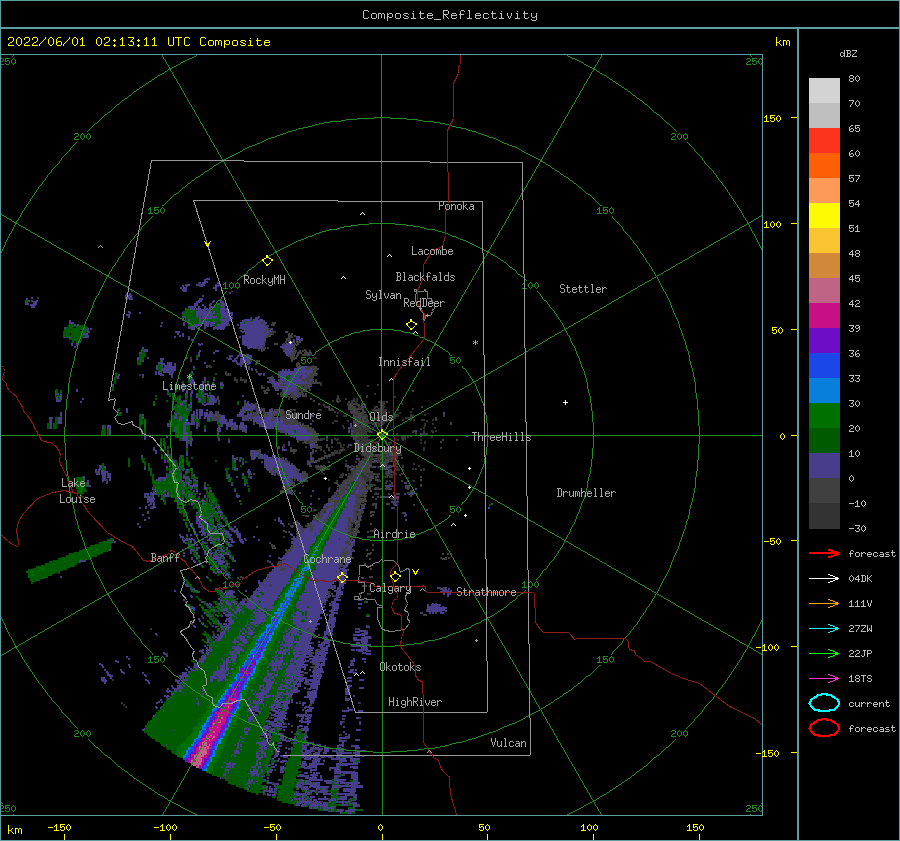The width and height of the screenshot is (900, 841).
Task: Click the Sundre label
Action: tap(303, 414)
